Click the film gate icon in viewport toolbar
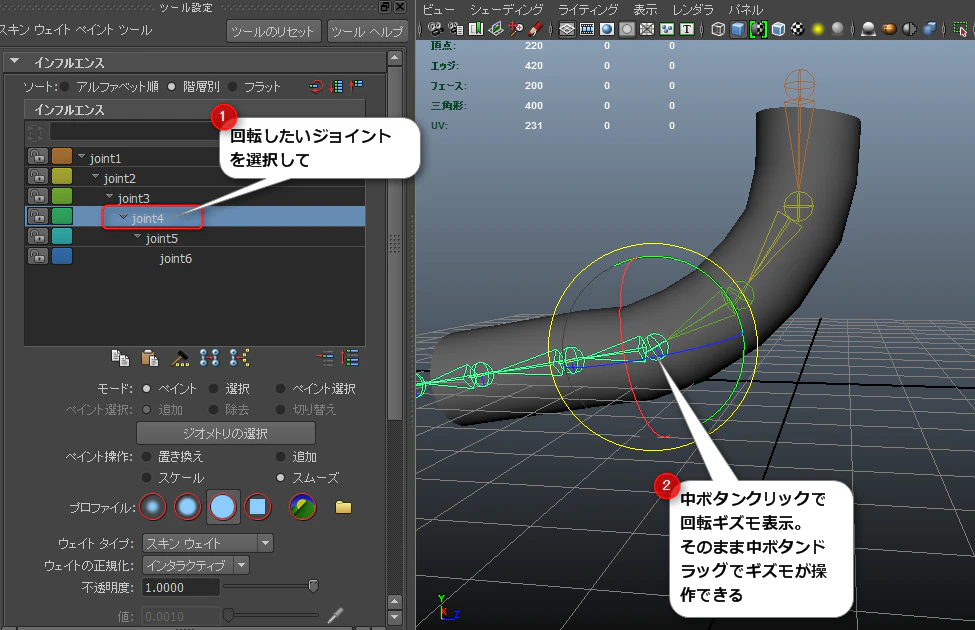This screenshot has height=630, width=975. pos(587,29)
